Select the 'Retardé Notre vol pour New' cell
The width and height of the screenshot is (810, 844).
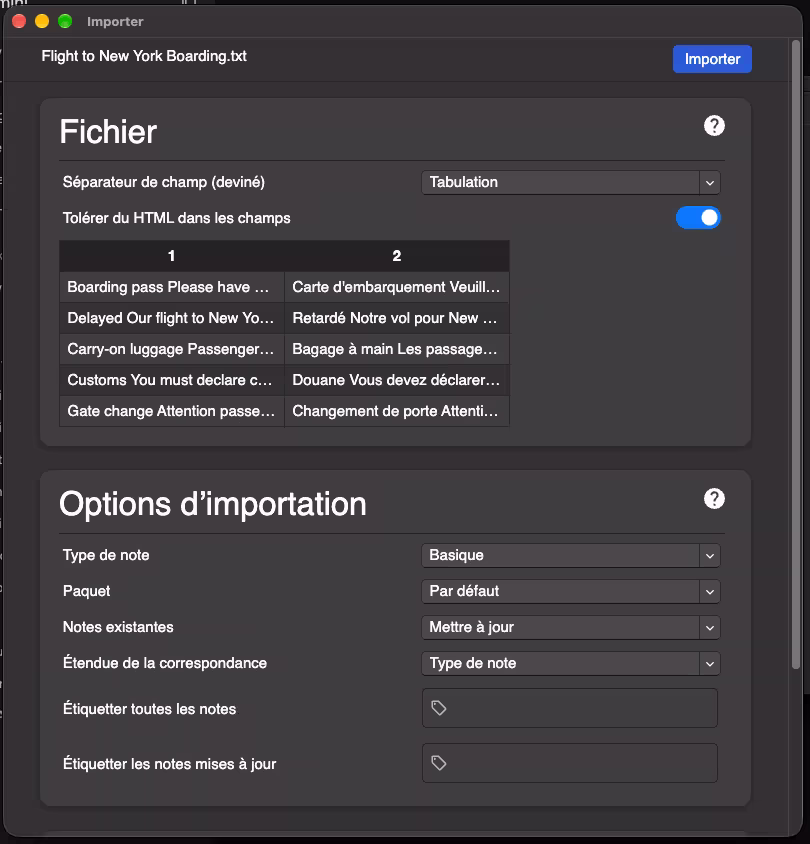pyautogui.click(x=397, y=318)
